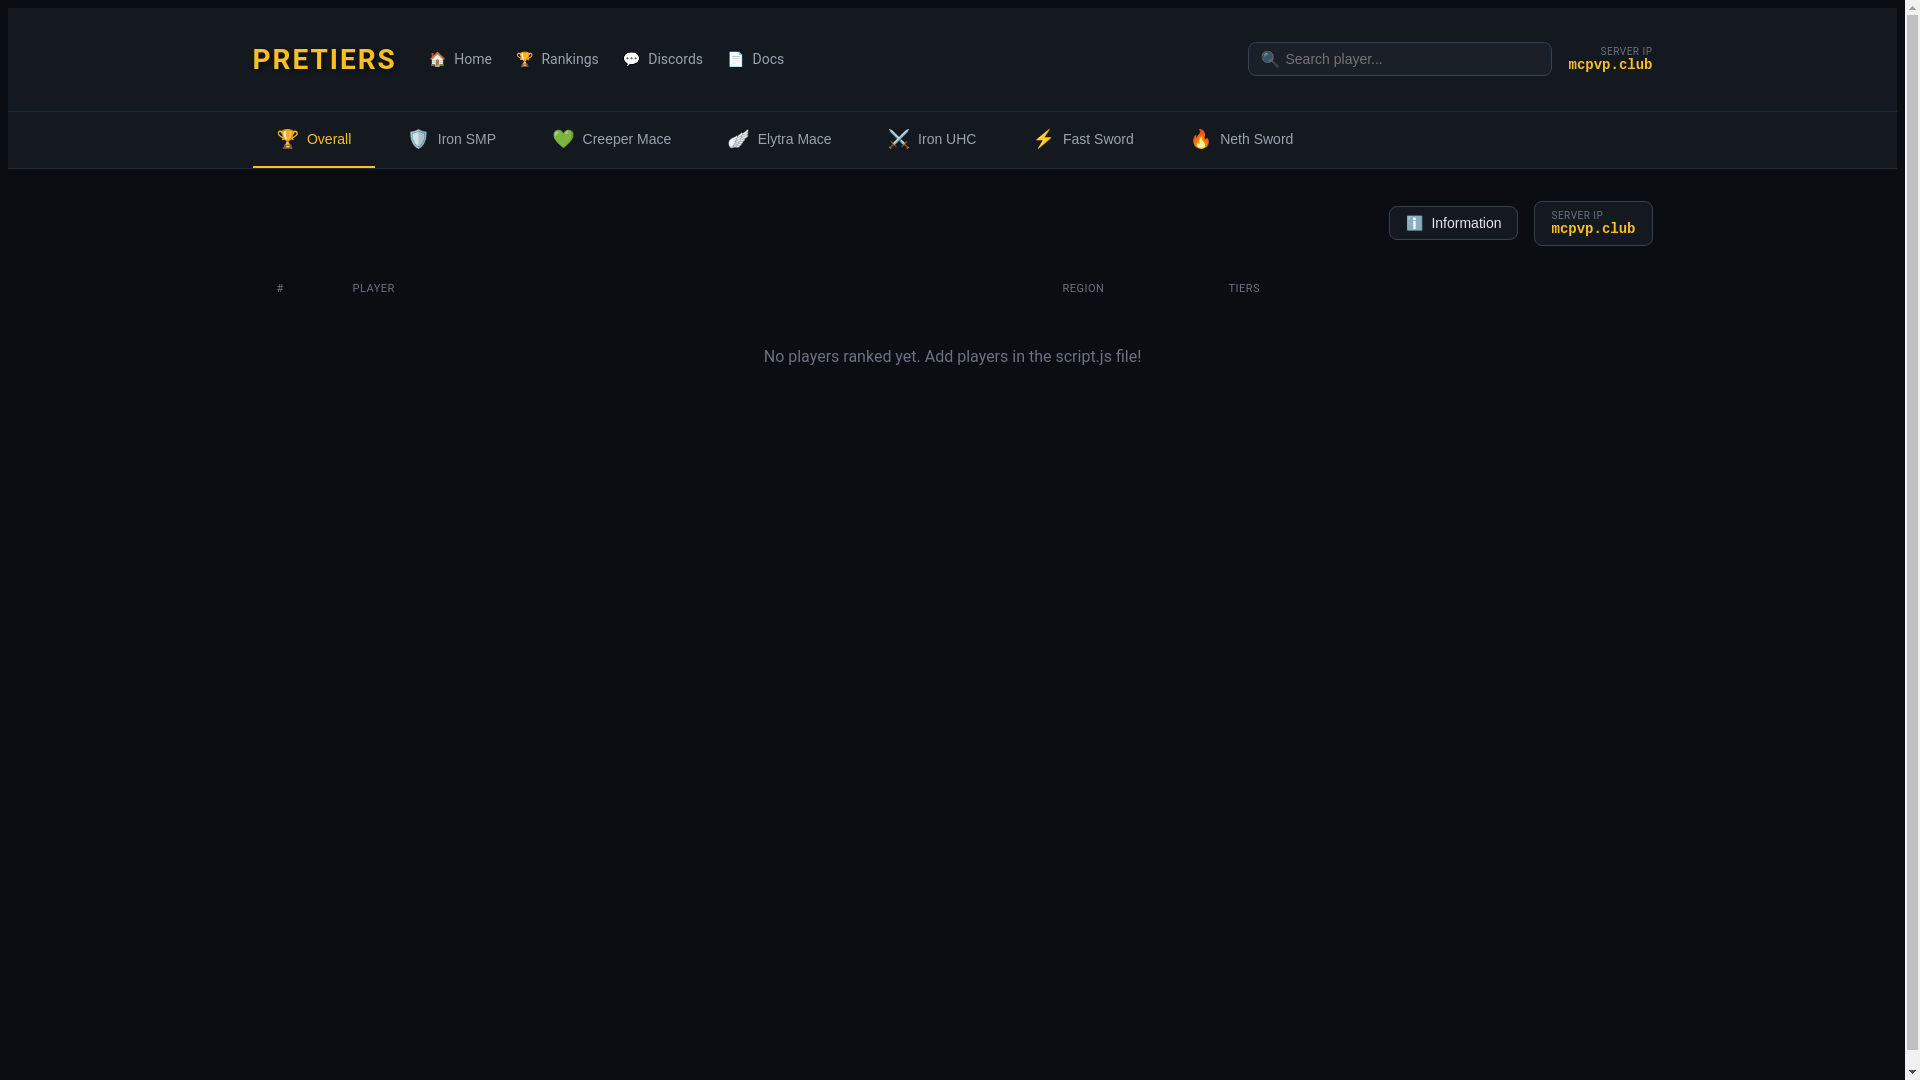
Task: Click the search magnifier icon
Action: click(1270, 60)
